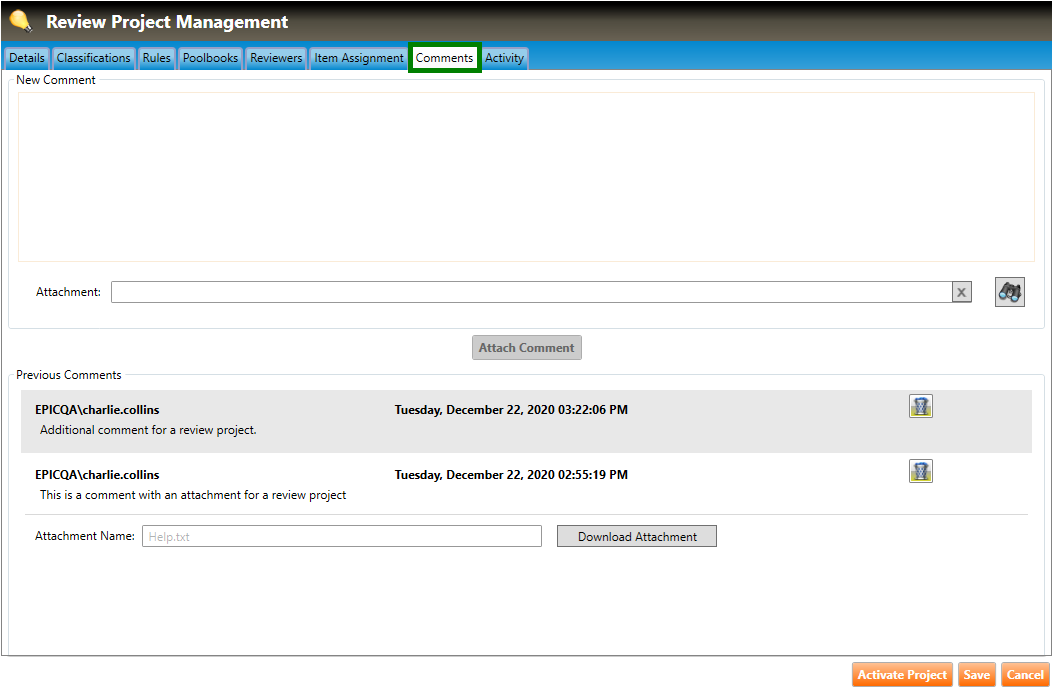Open the Reviewers tab

pos(276,58)
